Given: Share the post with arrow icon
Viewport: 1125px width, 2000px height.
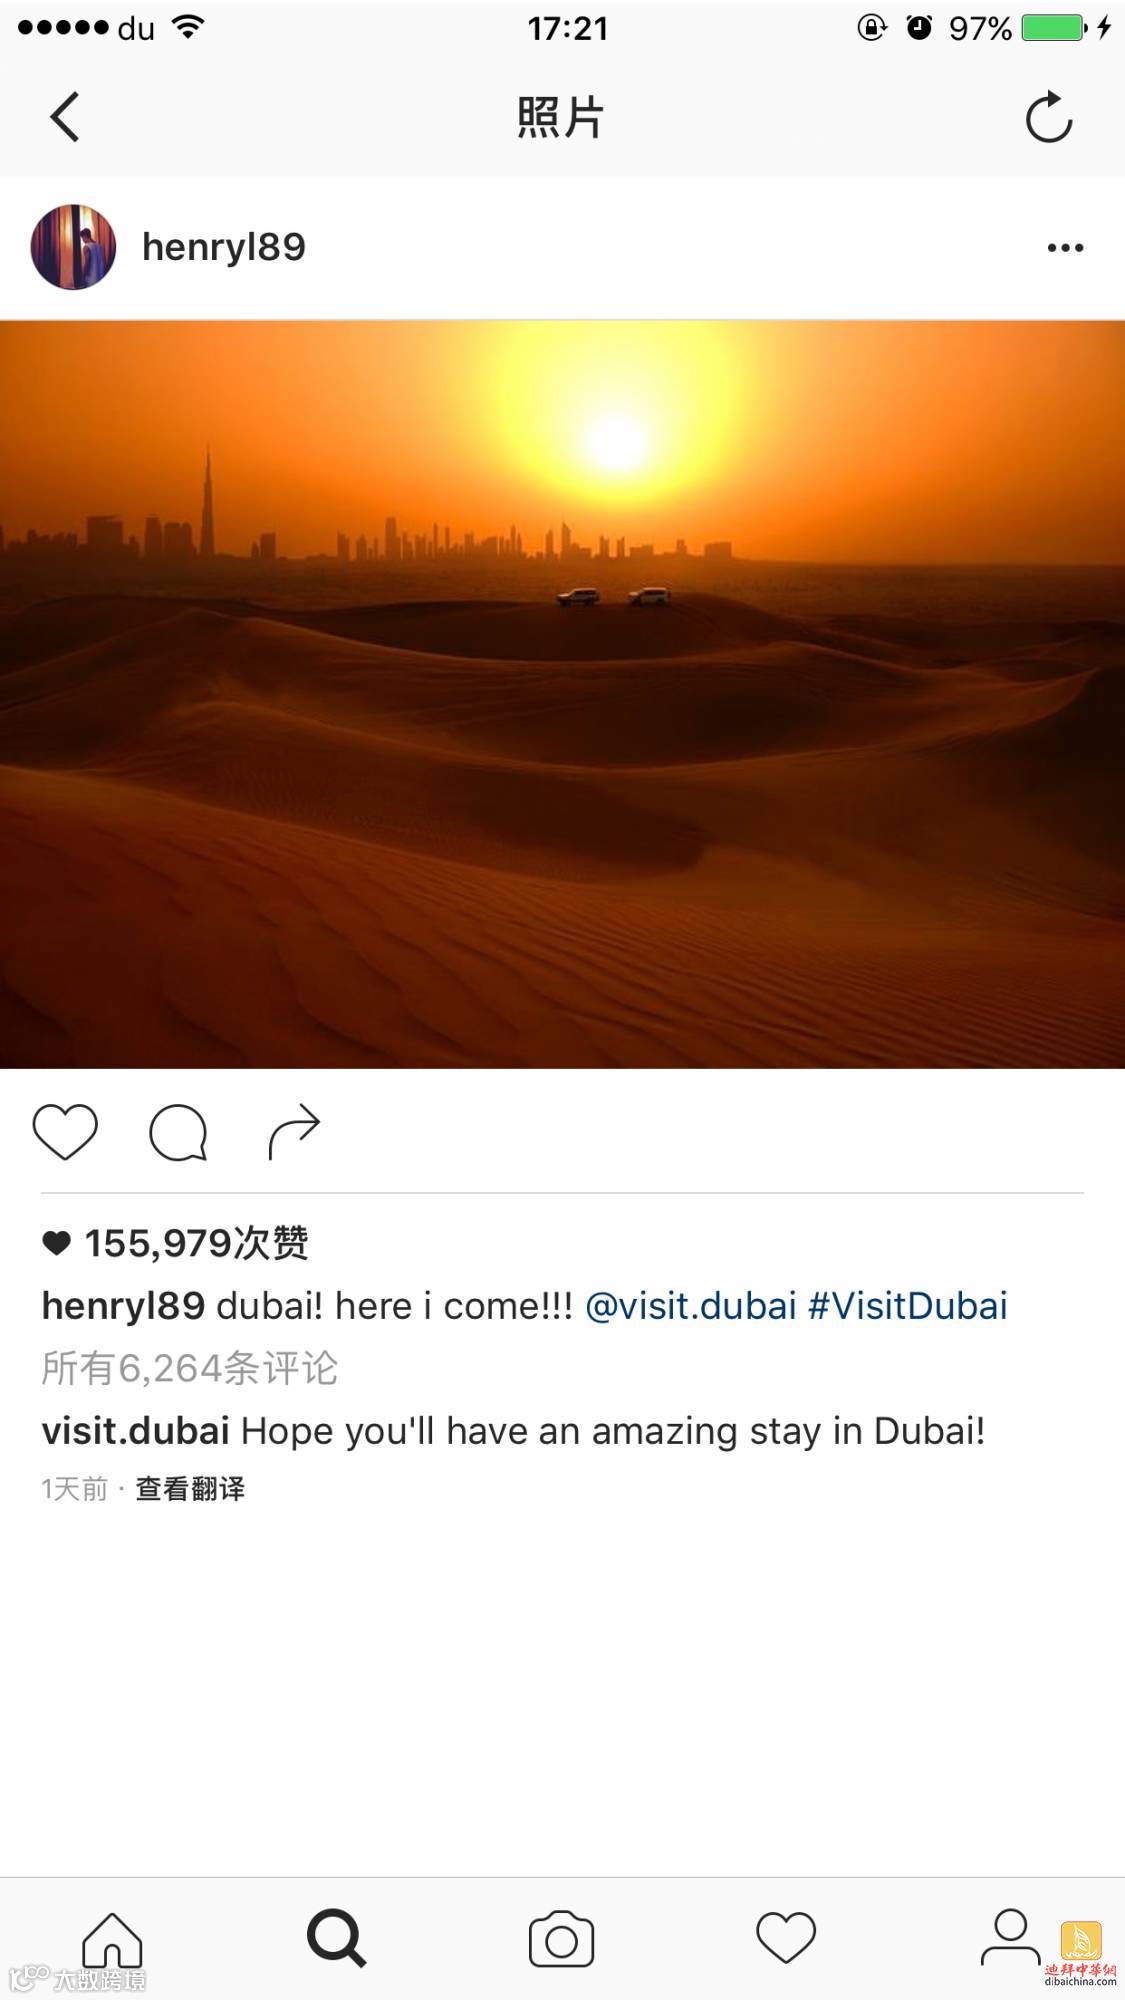Looking at the screenshot, I should [294, 1132].
